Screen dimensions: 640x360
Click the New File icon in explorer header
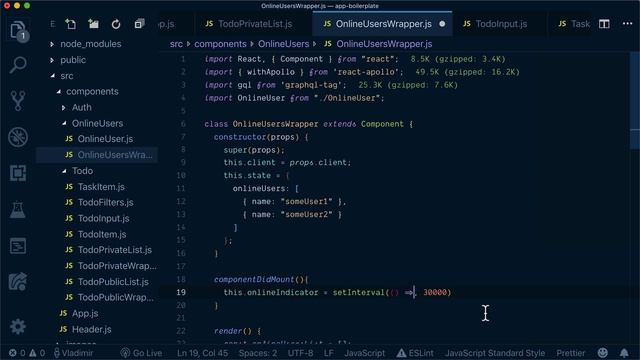pyautogui.click(x=71, y=24)
